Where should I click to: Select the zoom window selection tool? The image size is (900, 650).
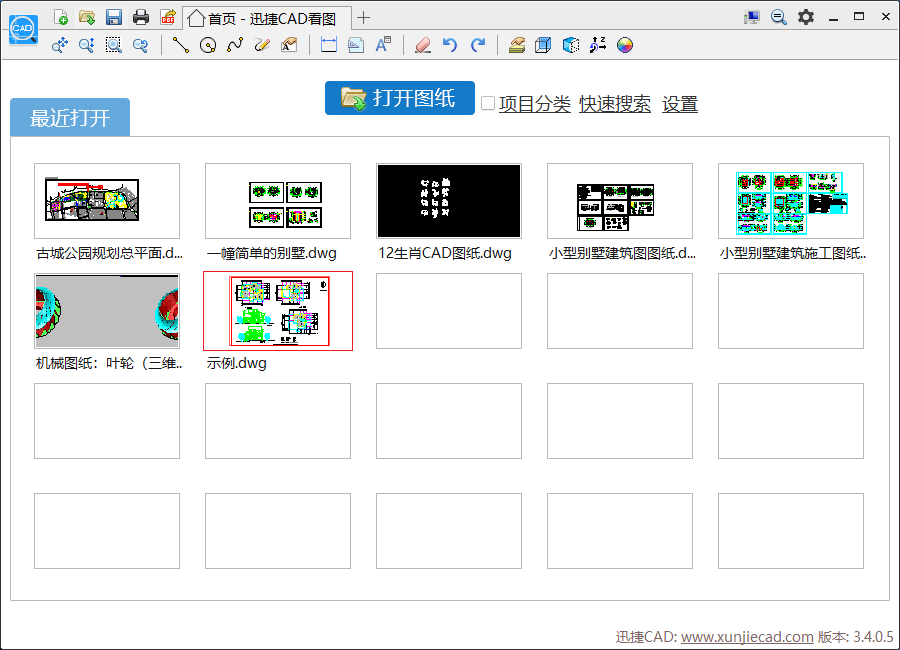(114, 45)
